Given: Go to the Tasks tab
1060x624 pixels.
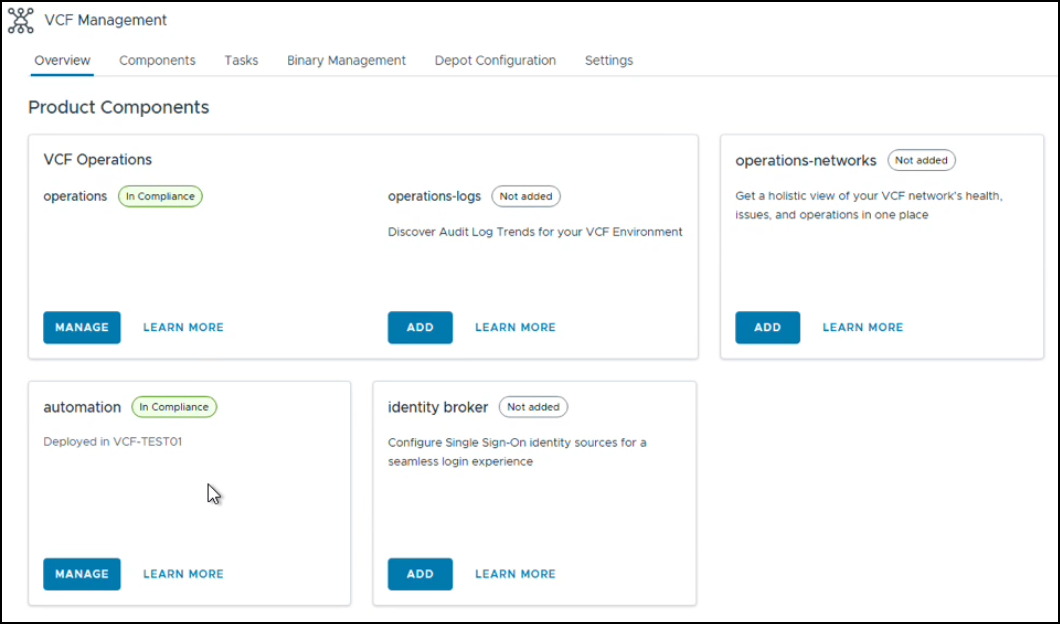Looking at the screenshot, I should pos(241,60).
